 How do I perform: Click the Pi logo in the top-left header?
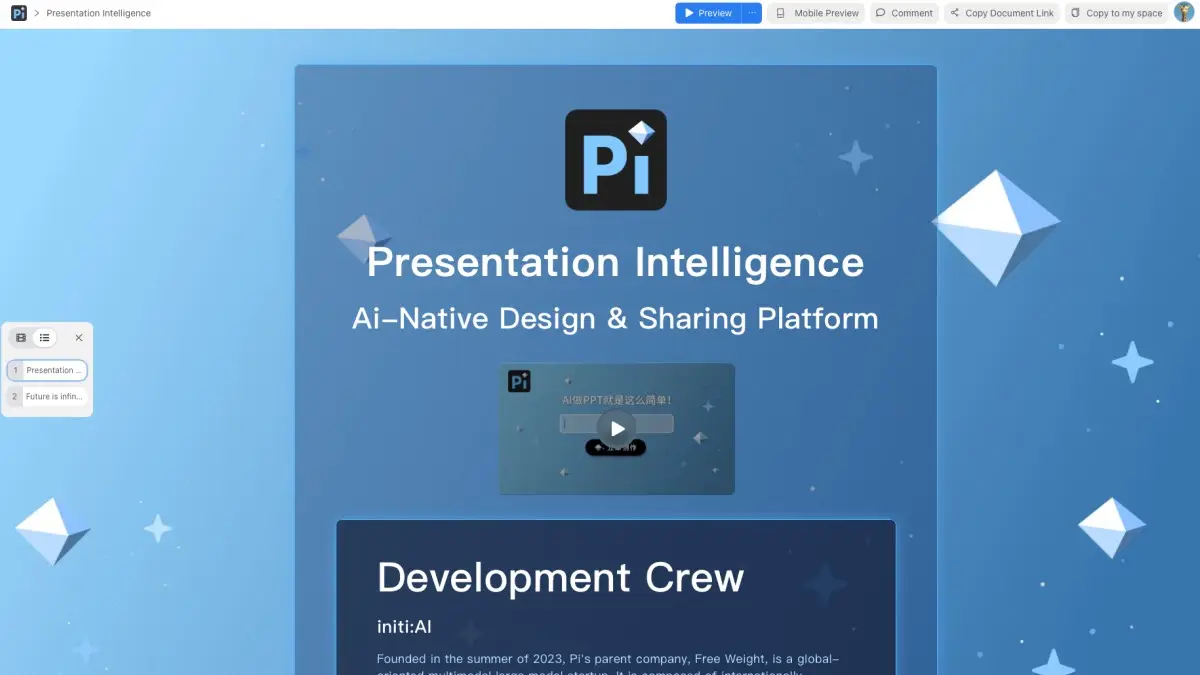tap(18, 13)
